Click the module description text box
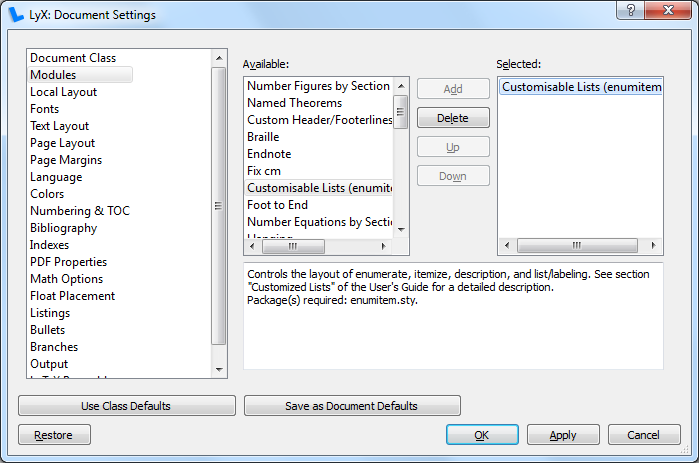The image size is (699, 463). [x=453, y=316]
